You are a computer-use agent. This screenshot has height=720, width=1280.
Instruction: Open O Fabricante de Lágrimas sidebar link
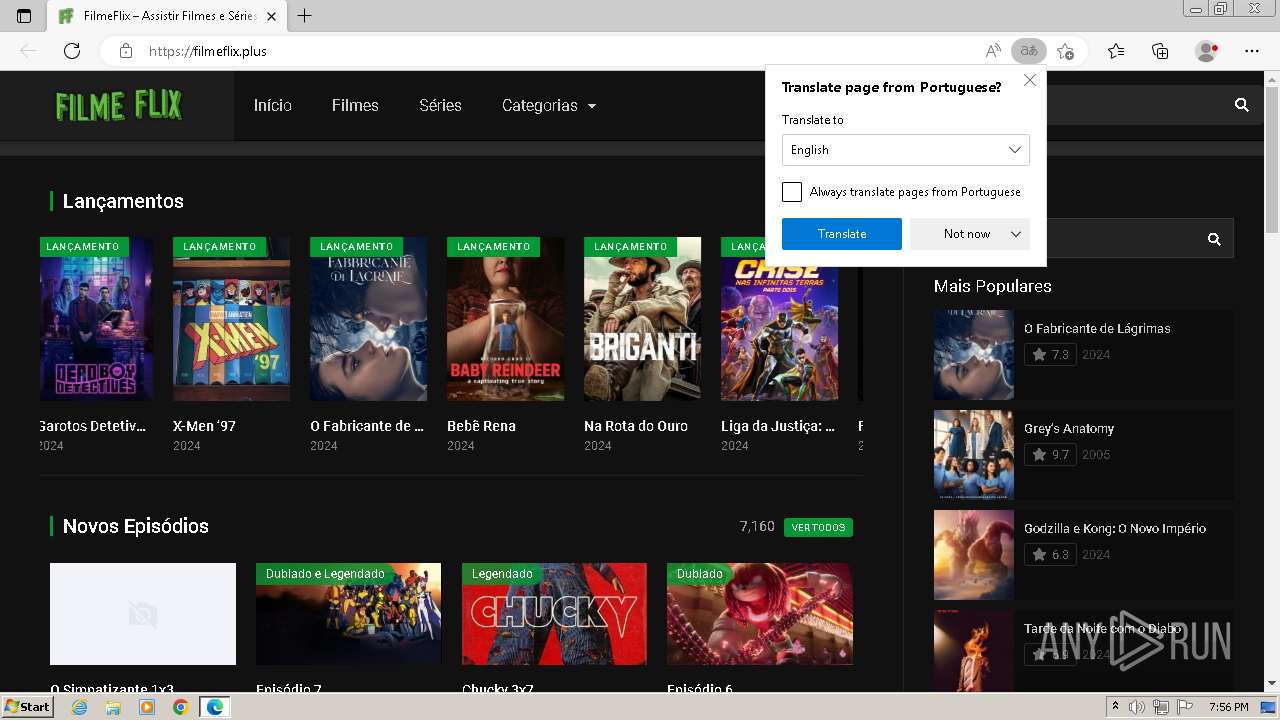click(1097, 328)
